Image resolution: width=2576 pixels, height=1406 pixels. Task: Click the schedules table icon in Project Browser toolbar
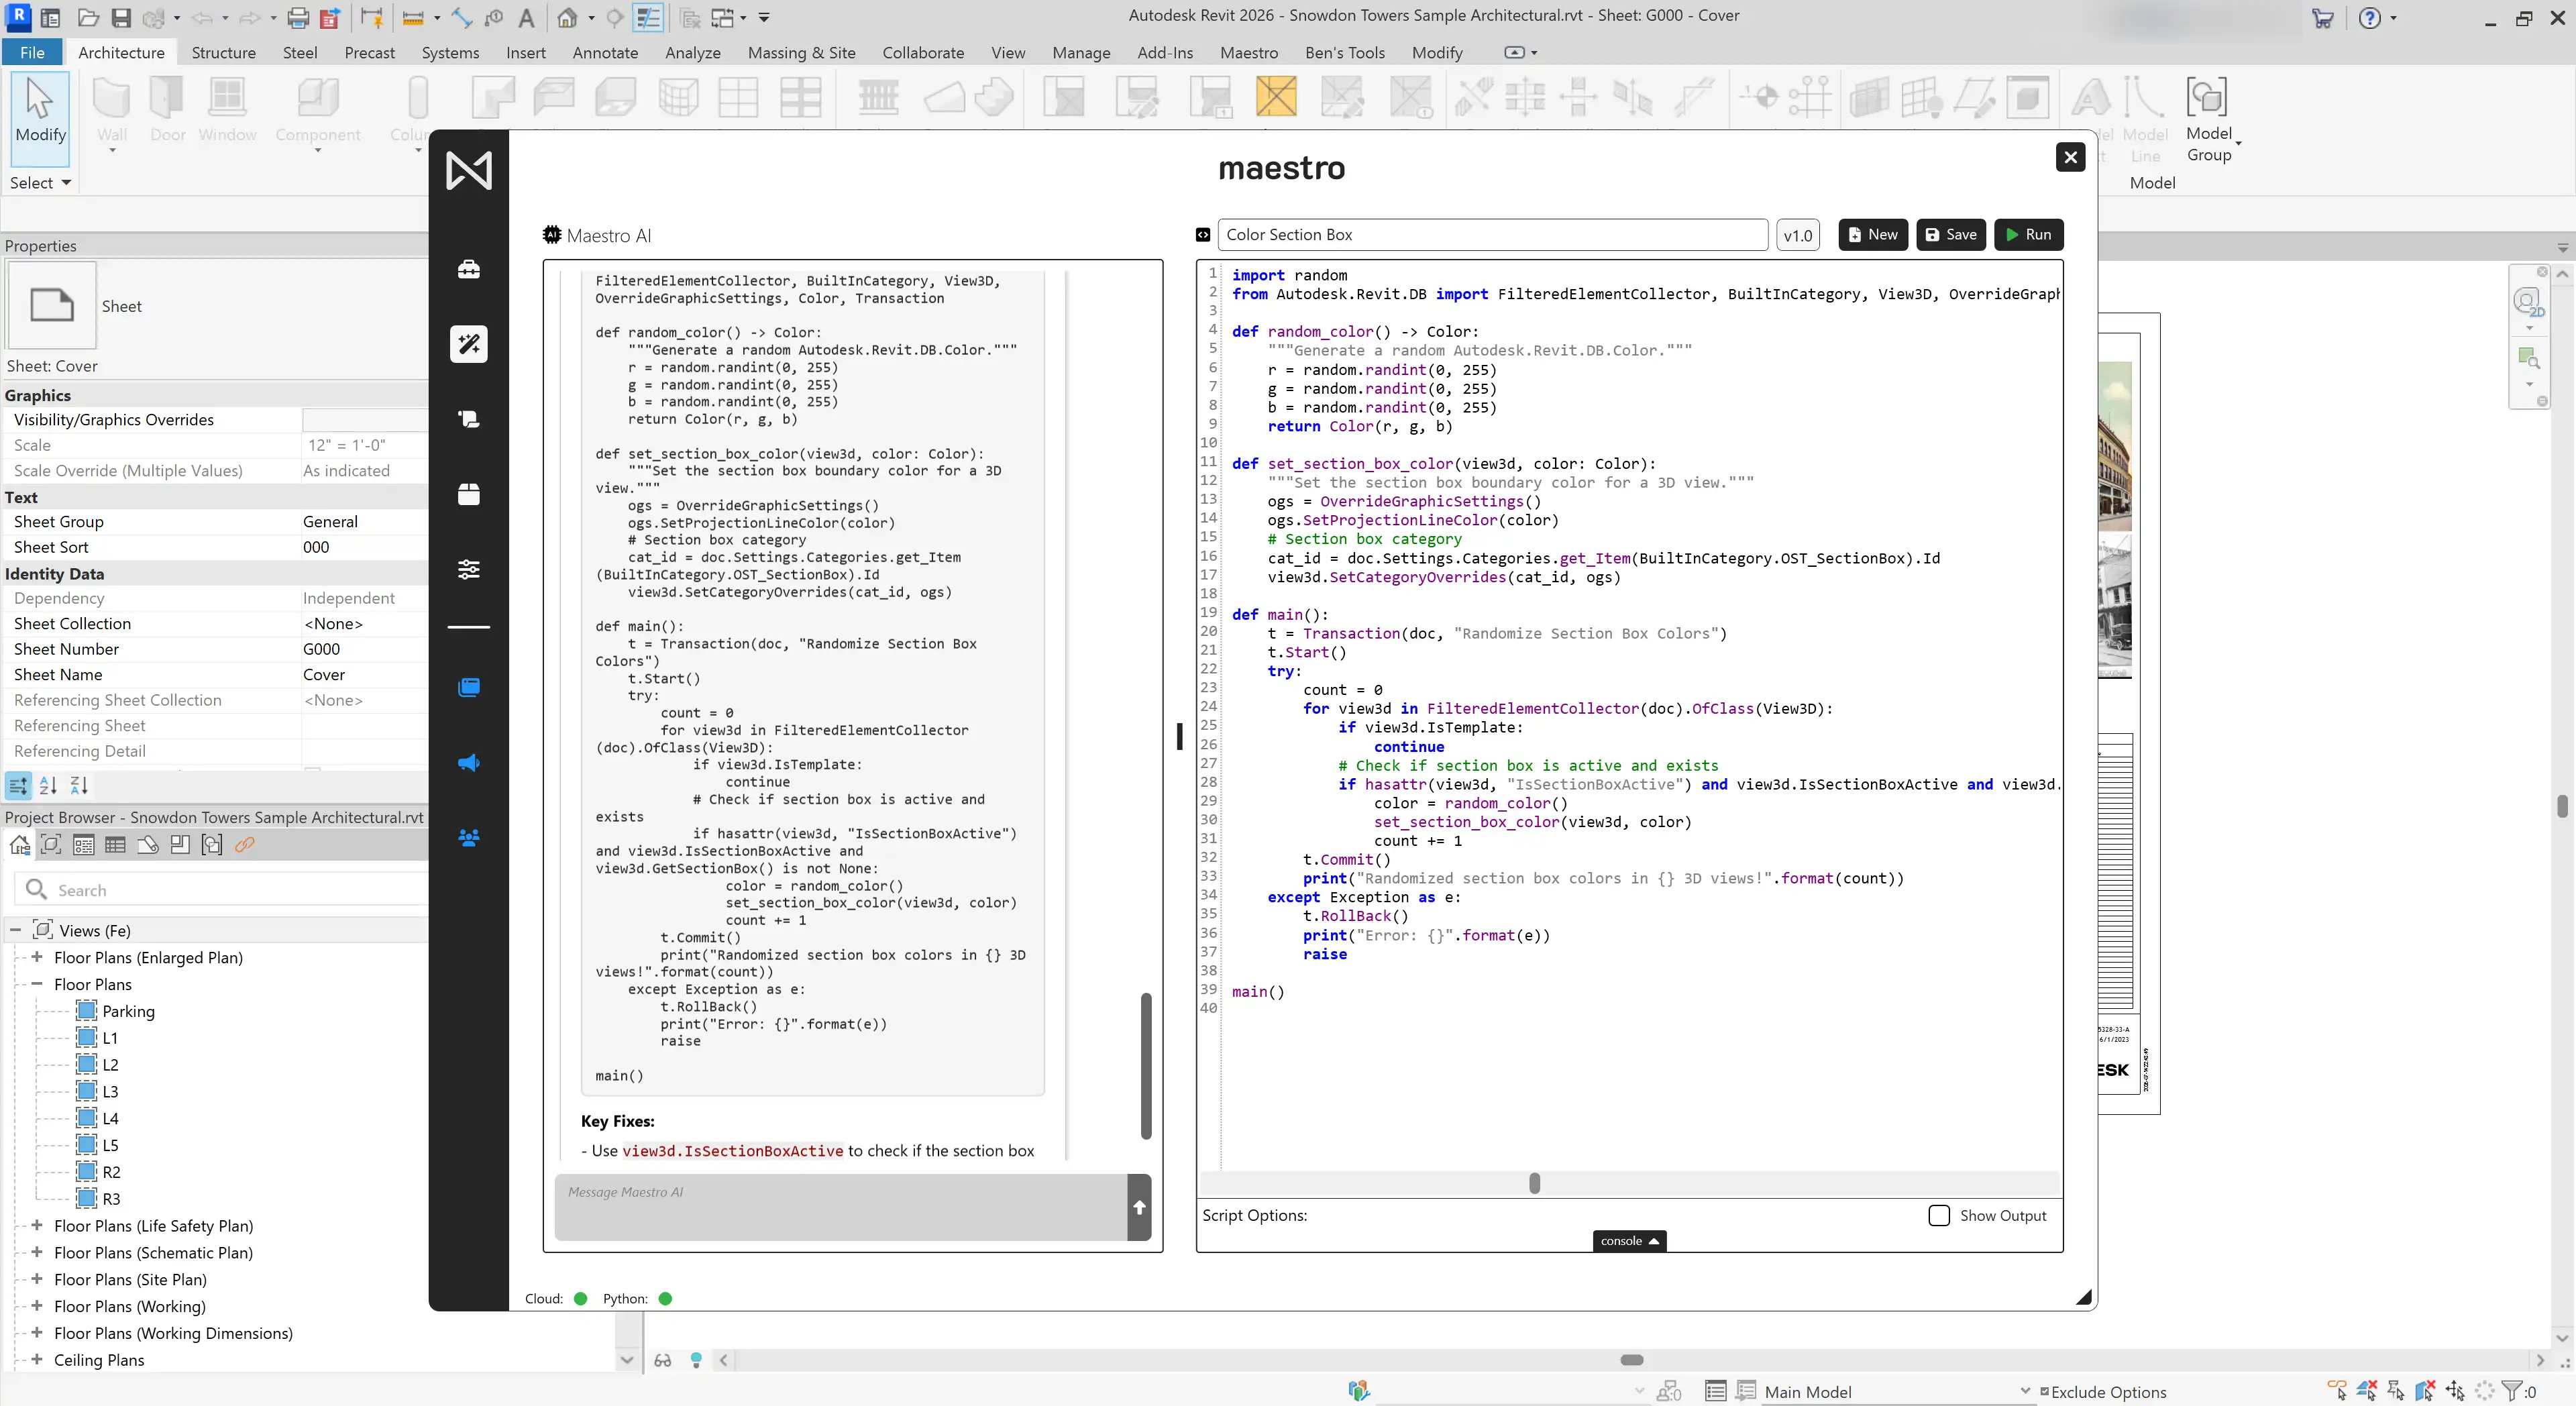pos(115,846)
